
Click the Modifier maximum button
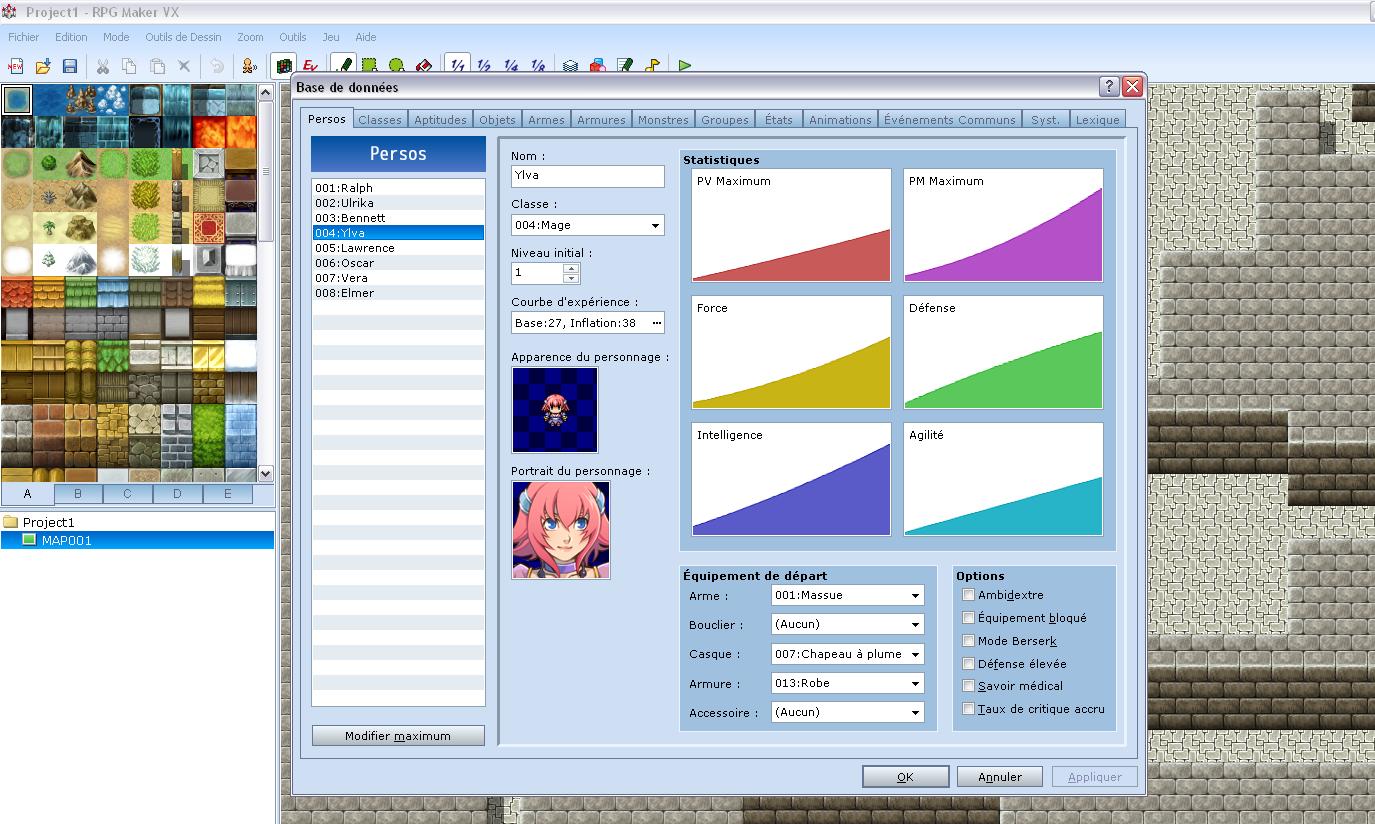pos(398,736)
